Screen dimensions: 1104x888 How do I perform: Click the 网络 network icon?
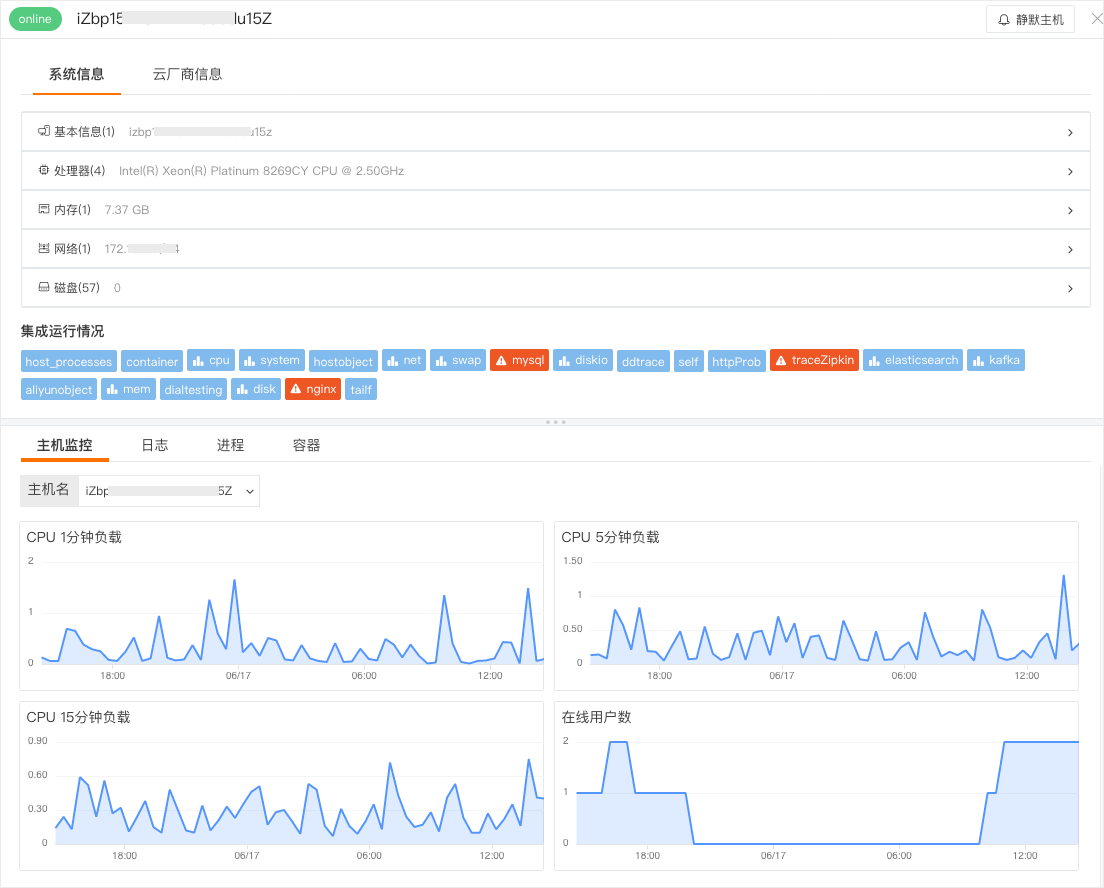click(44, 248)
